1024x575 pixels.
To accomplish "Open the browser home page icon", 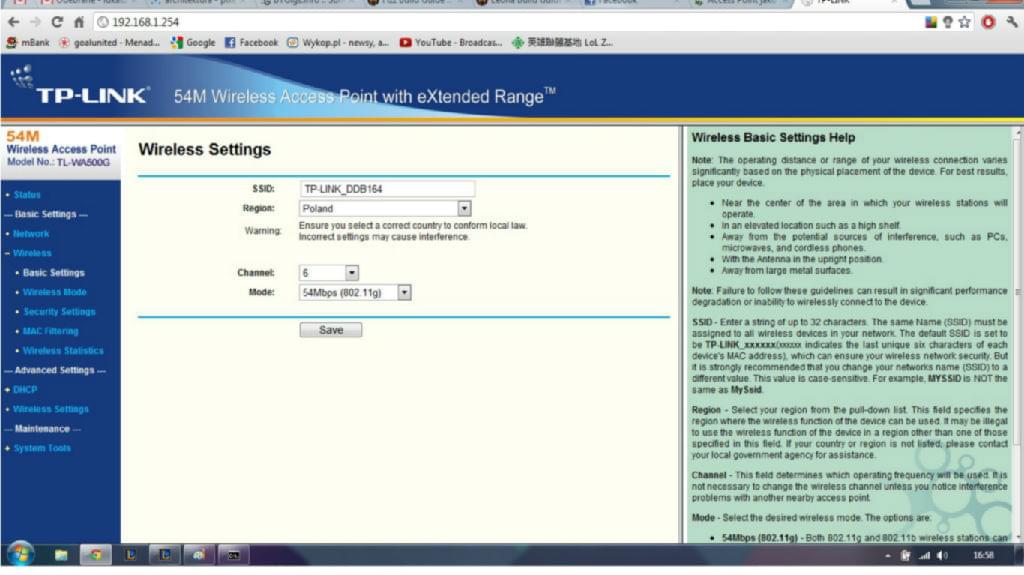I will 79,22.
